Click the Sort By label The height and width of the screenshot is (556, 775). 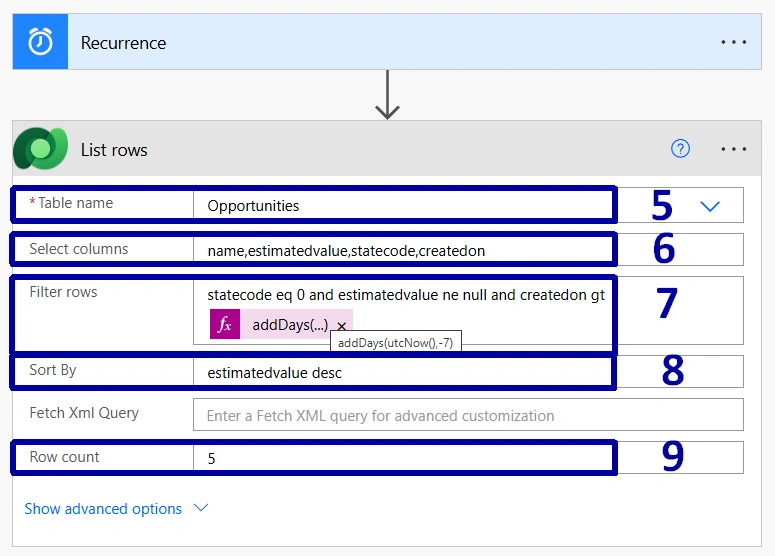click(53, 370)
